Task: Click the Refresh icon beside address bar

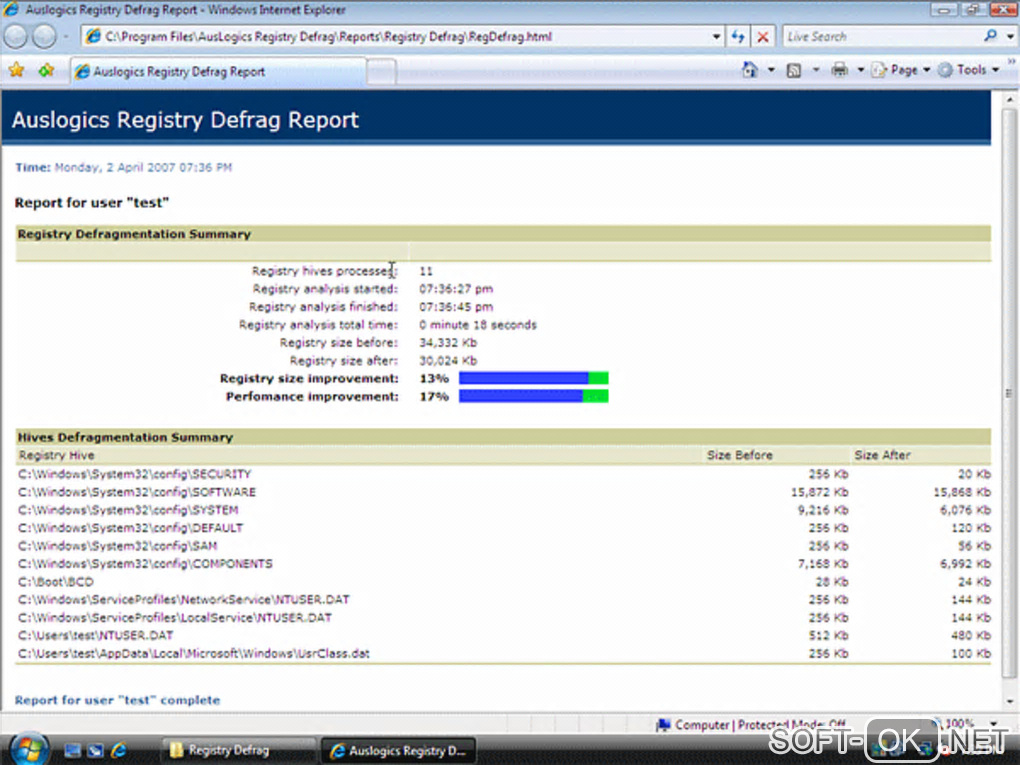Action: tap(738, 36)
